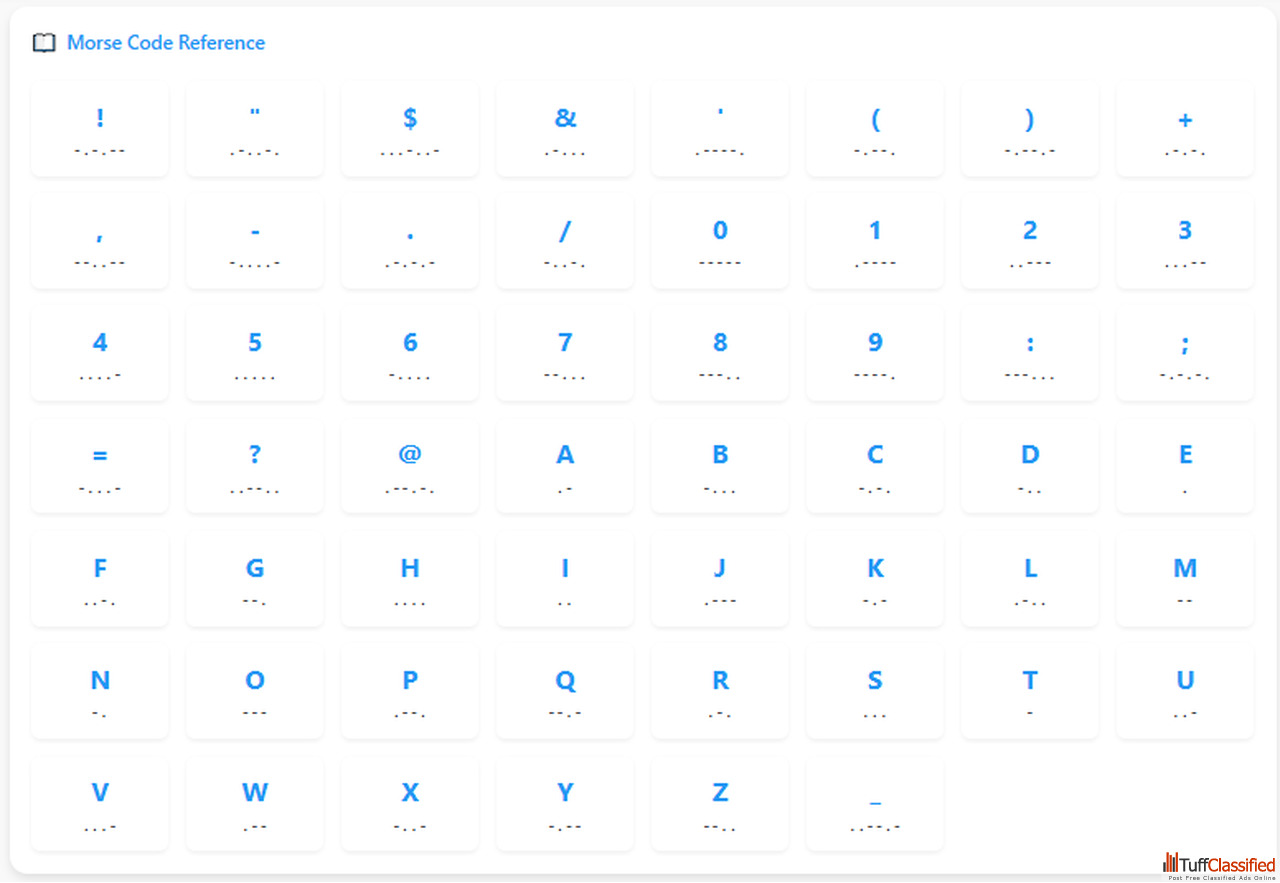Viewport: 1280px width, 883px height.
Task: Choose the letter K card
Action: pos(875,580)
